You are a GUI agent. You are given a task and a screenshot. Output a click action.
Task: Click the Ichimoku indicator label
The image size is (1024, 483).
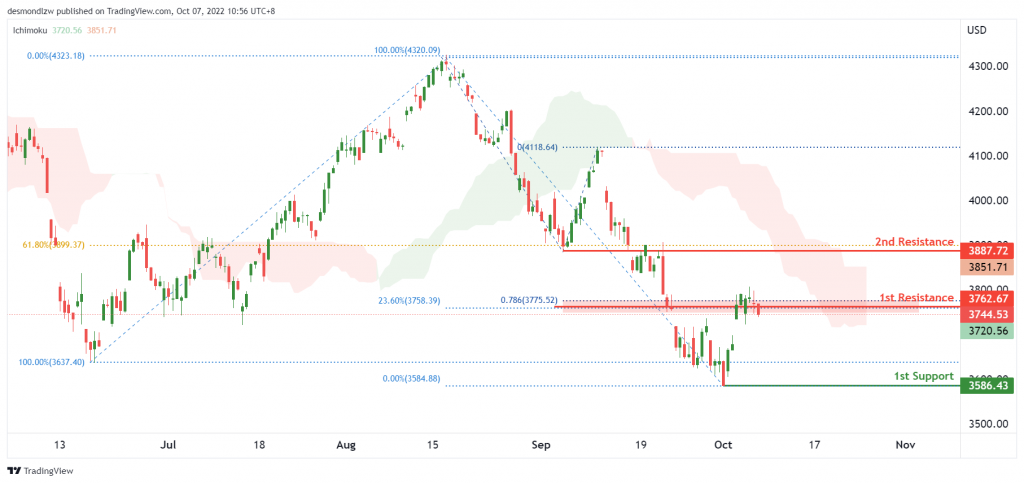click(31, 30)
